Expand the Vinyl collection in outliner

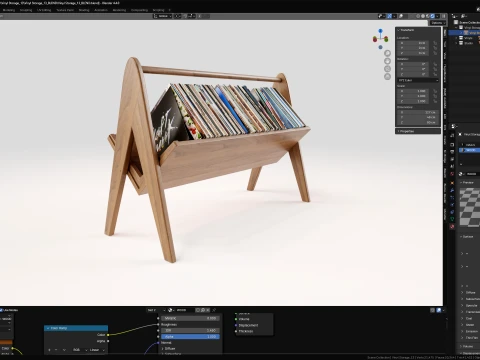point(457,38)
